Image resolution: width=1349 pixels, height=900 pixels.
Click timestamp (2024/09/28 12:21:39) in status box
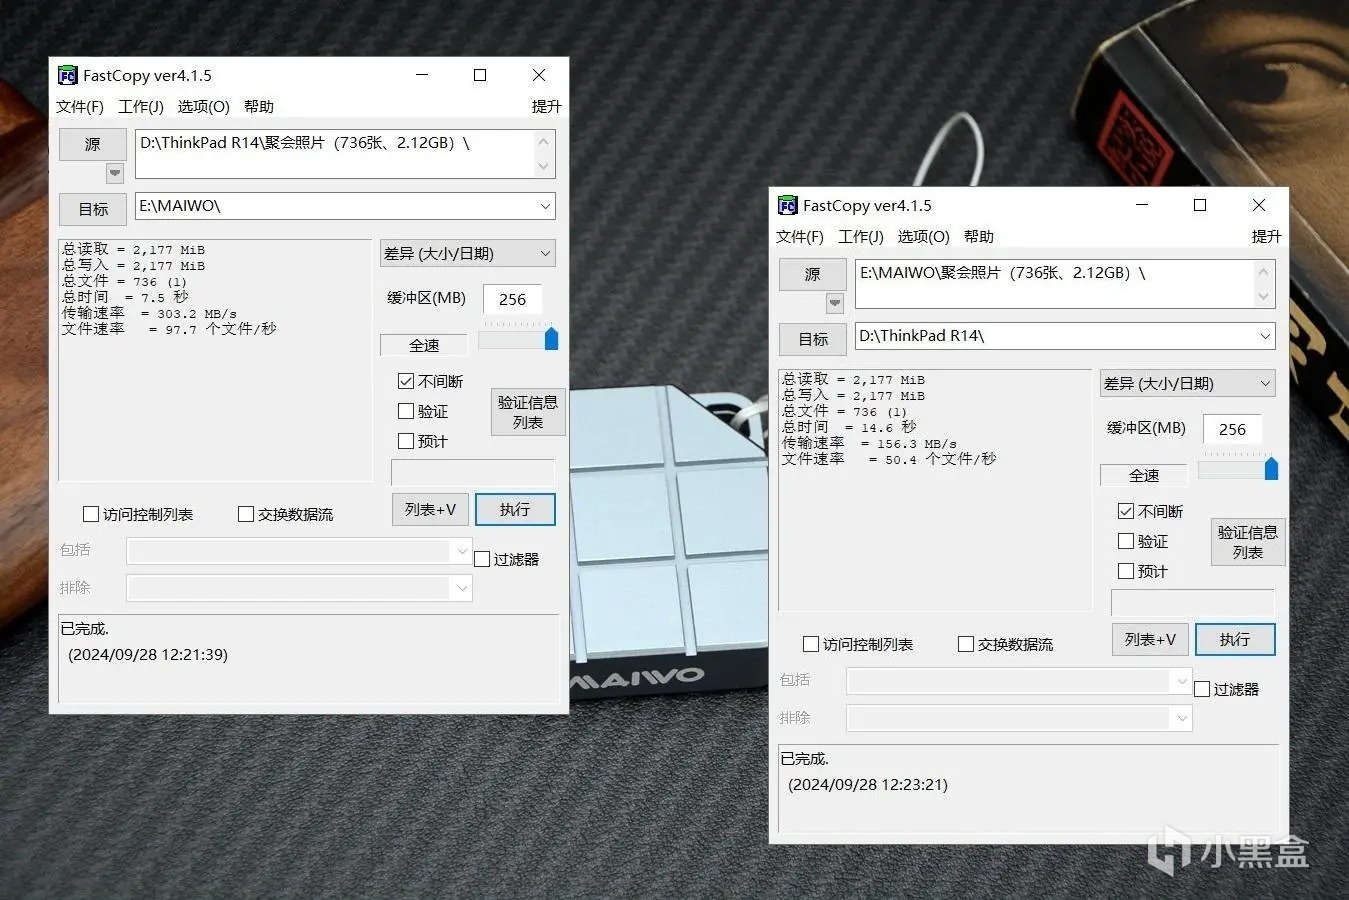click(x=148, y=655)
